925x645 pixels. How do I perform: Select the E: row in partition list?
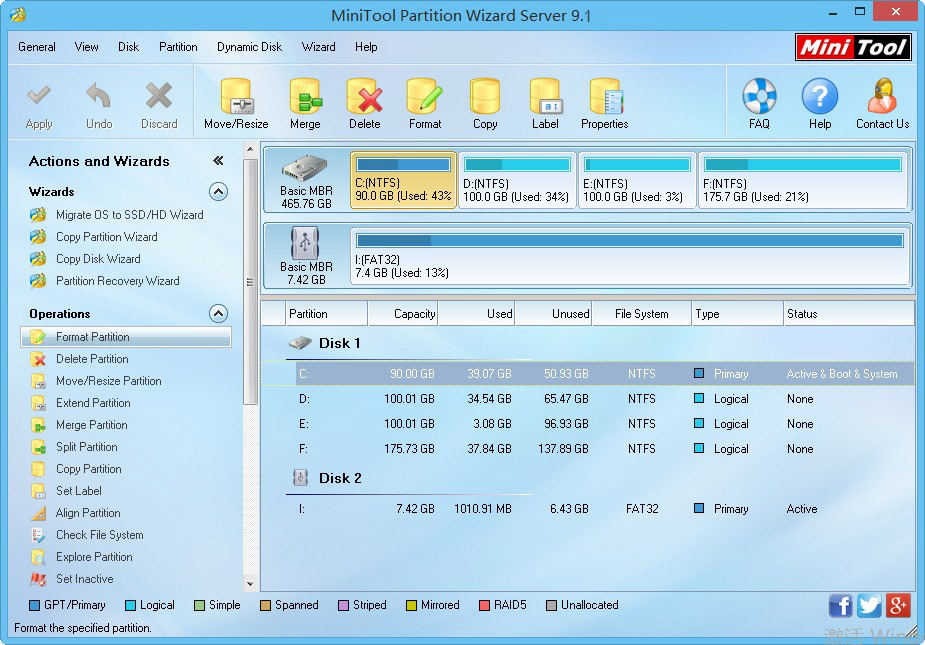[588, 424]
